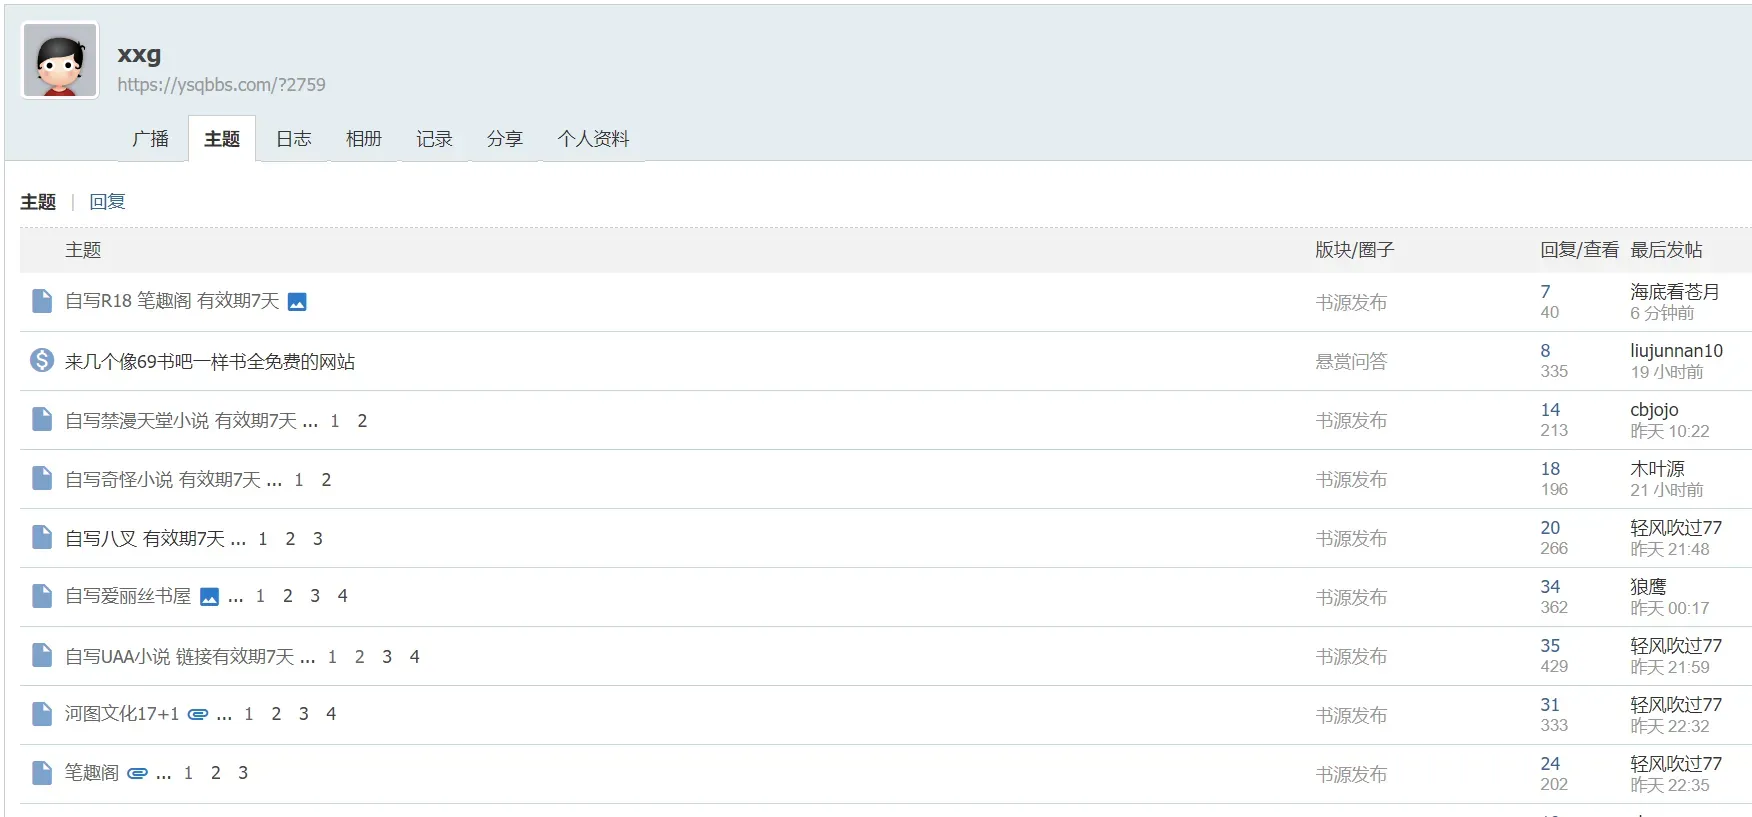Click the image icon next to 自写爱丽丝书屋
This screenshot has width=1752, height=817.
tap(209, 597)
